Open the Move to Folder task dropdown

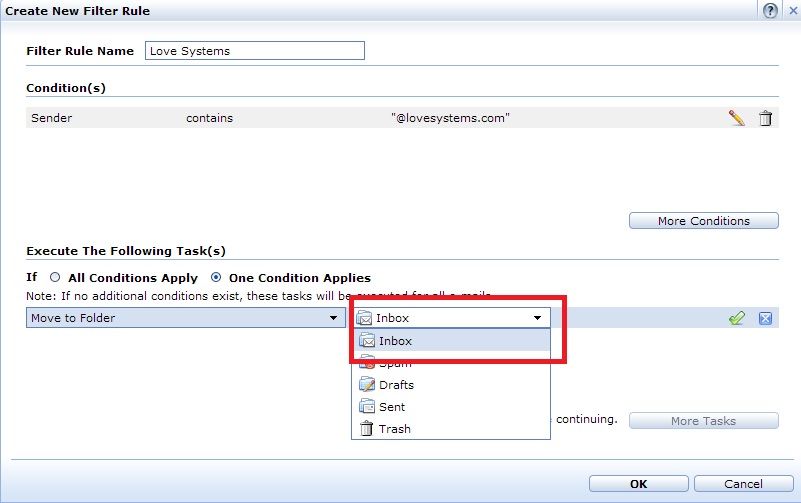click(x=186, y=318)
